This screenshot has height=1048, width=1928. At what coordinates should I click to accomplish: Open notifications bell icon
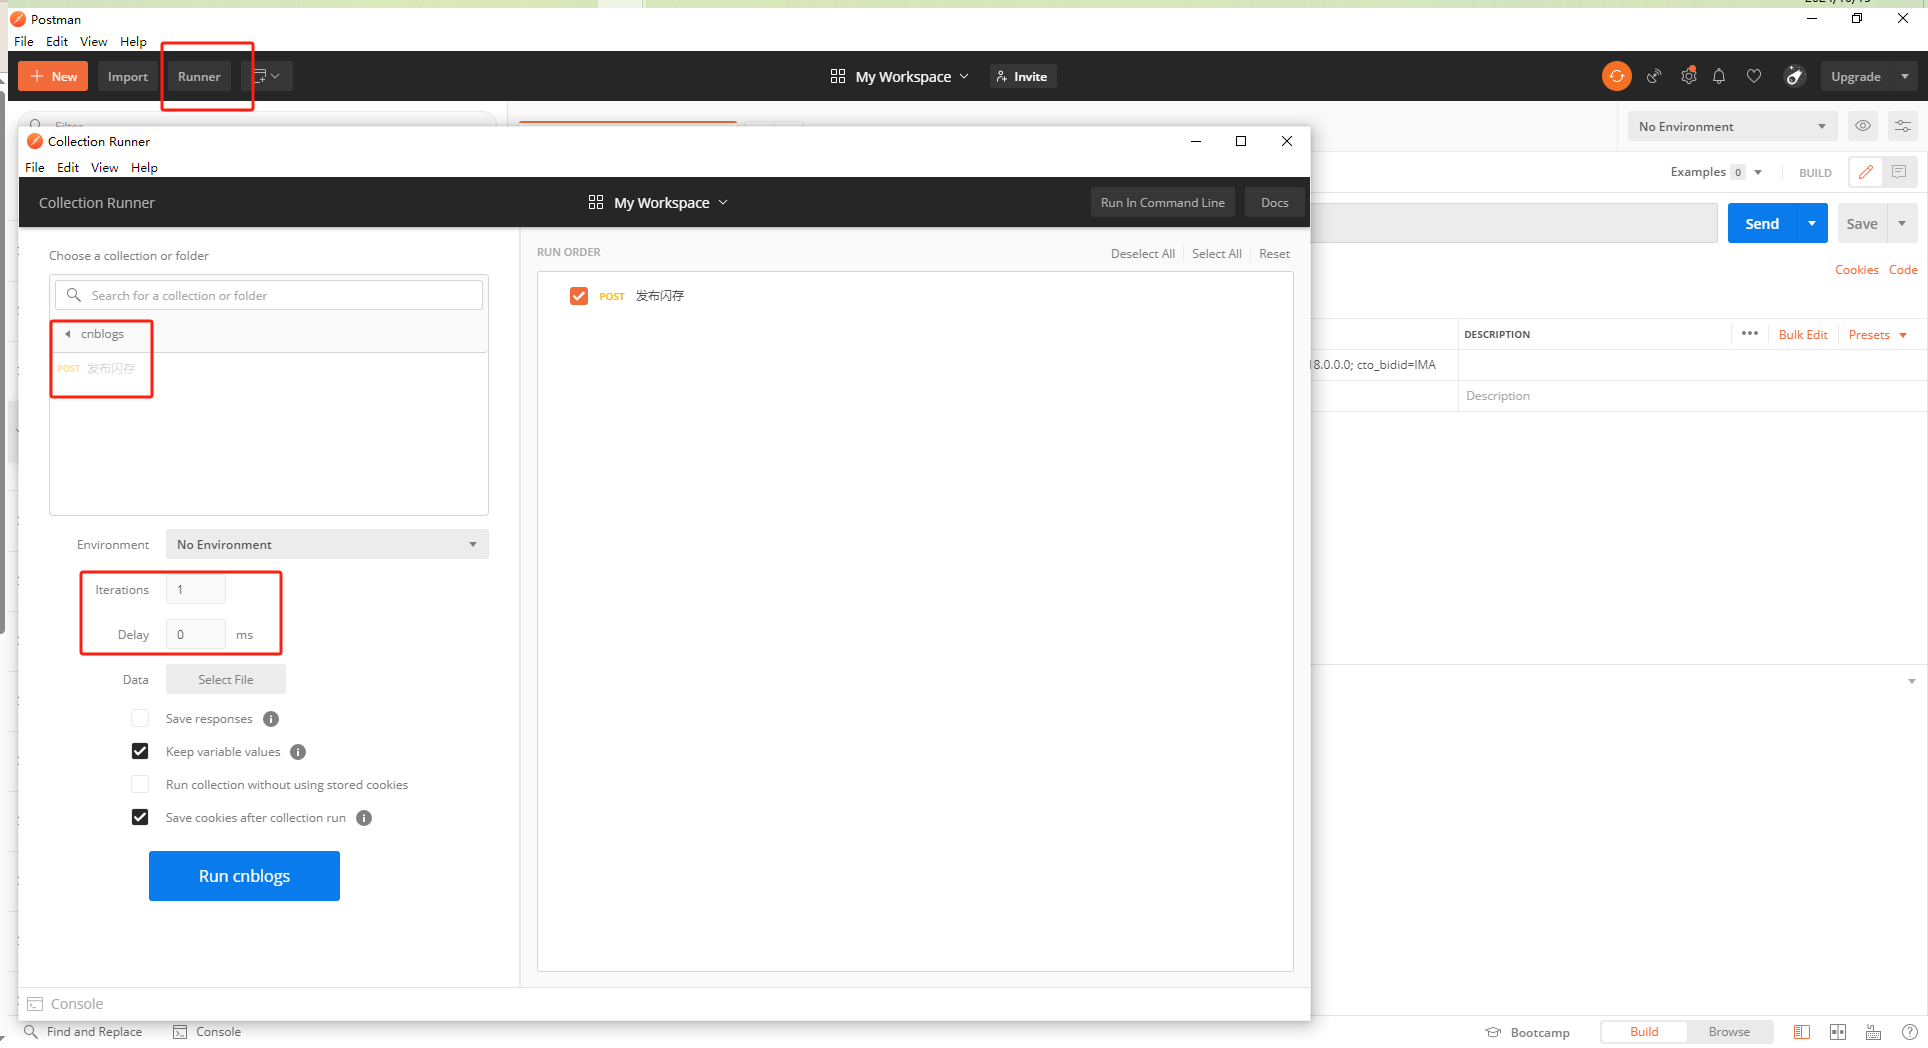1719,76
